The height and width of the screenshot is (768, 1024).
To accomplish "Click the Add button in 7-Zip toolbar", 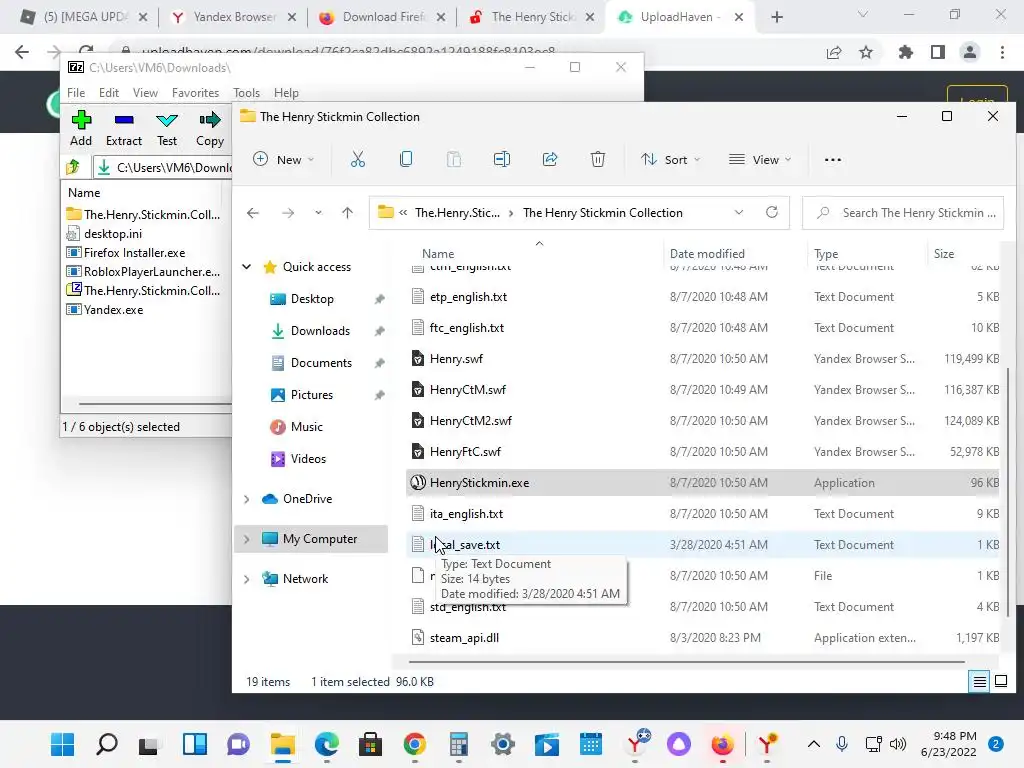I will click(x=81, y=128).
